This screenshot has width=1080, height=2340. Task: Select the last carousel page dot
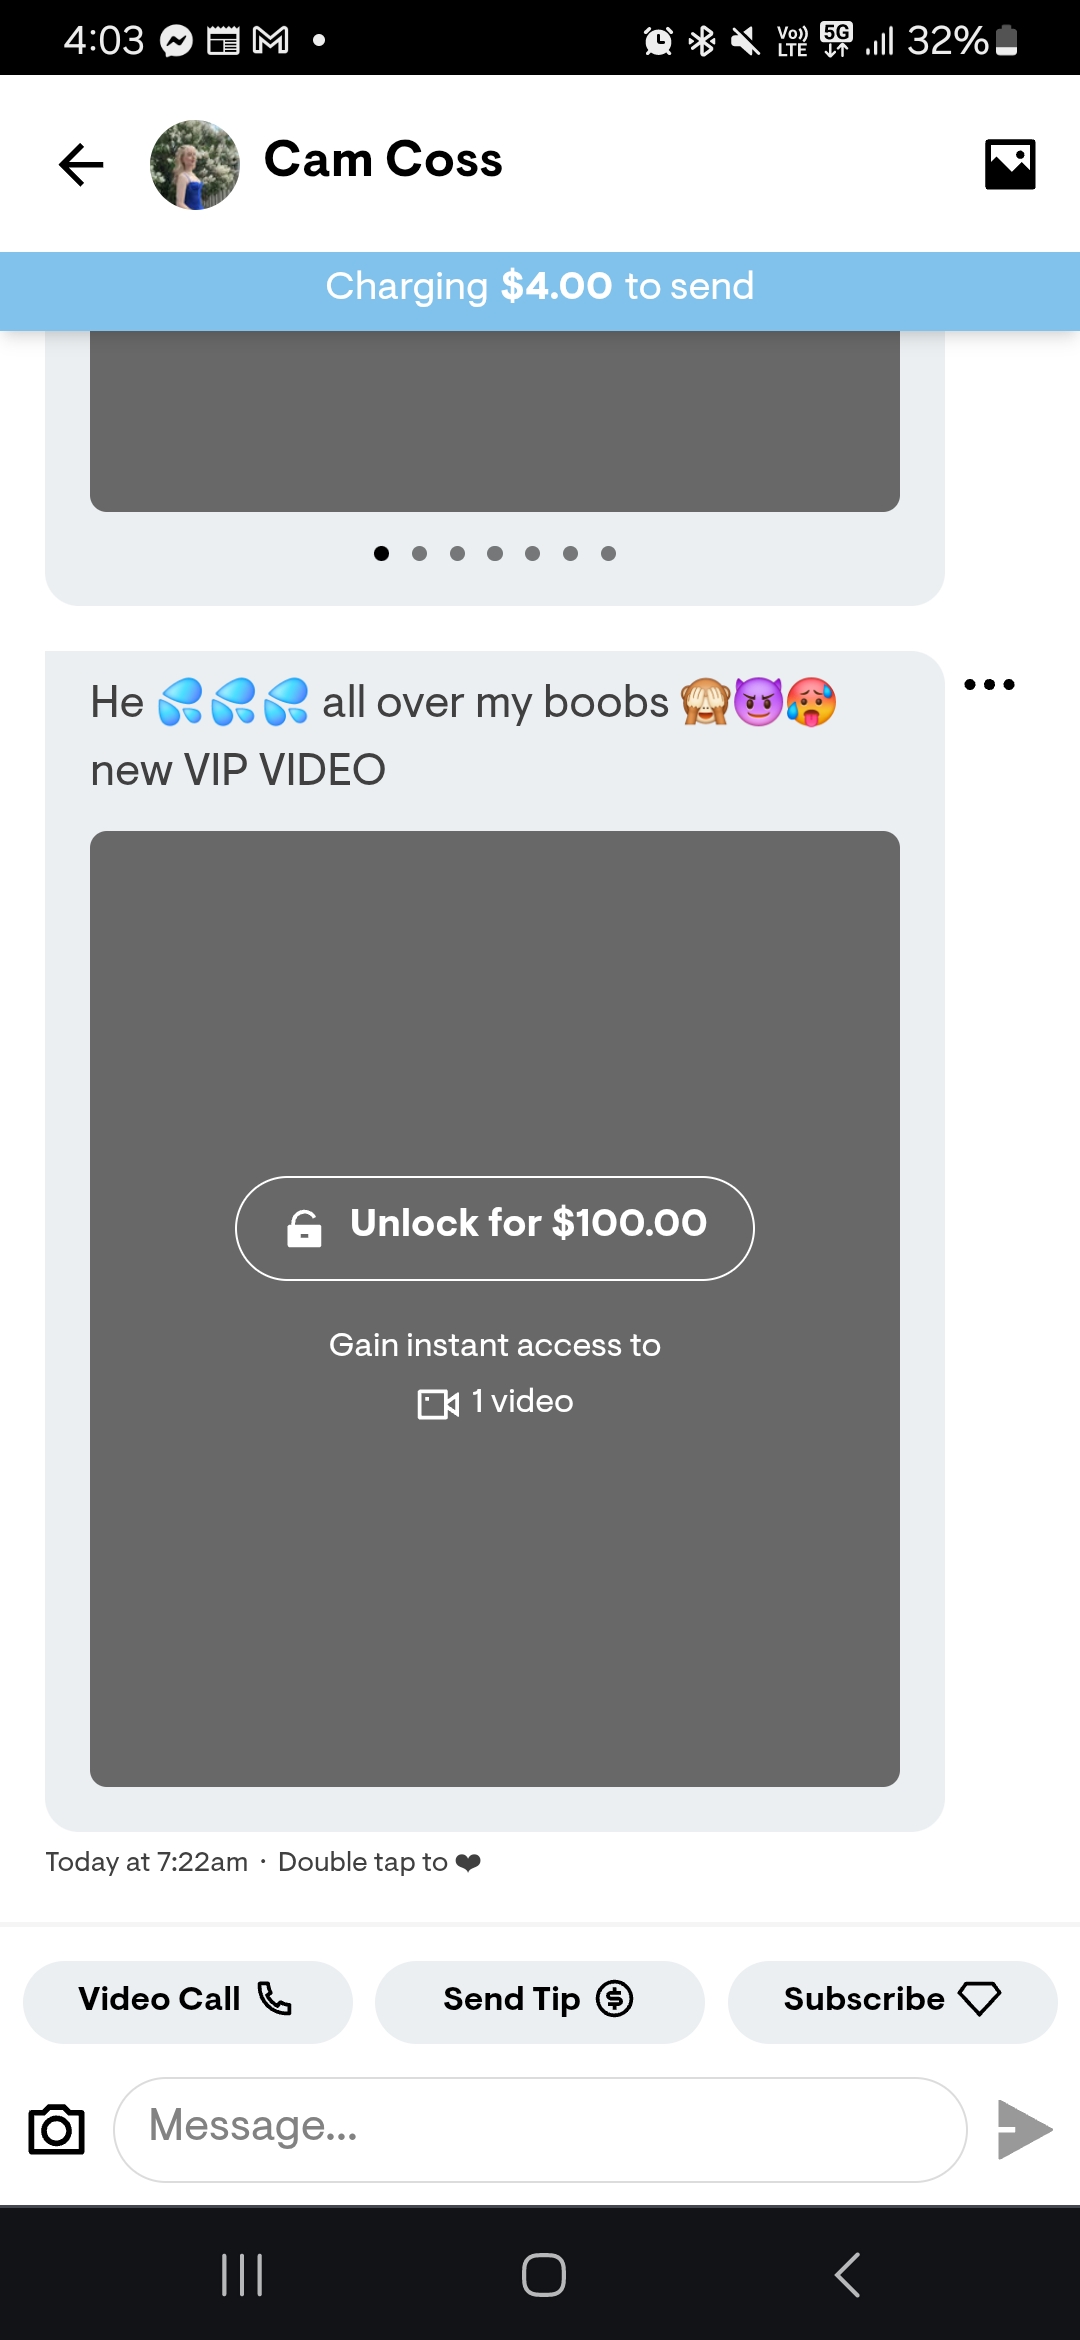coord(608,553)
